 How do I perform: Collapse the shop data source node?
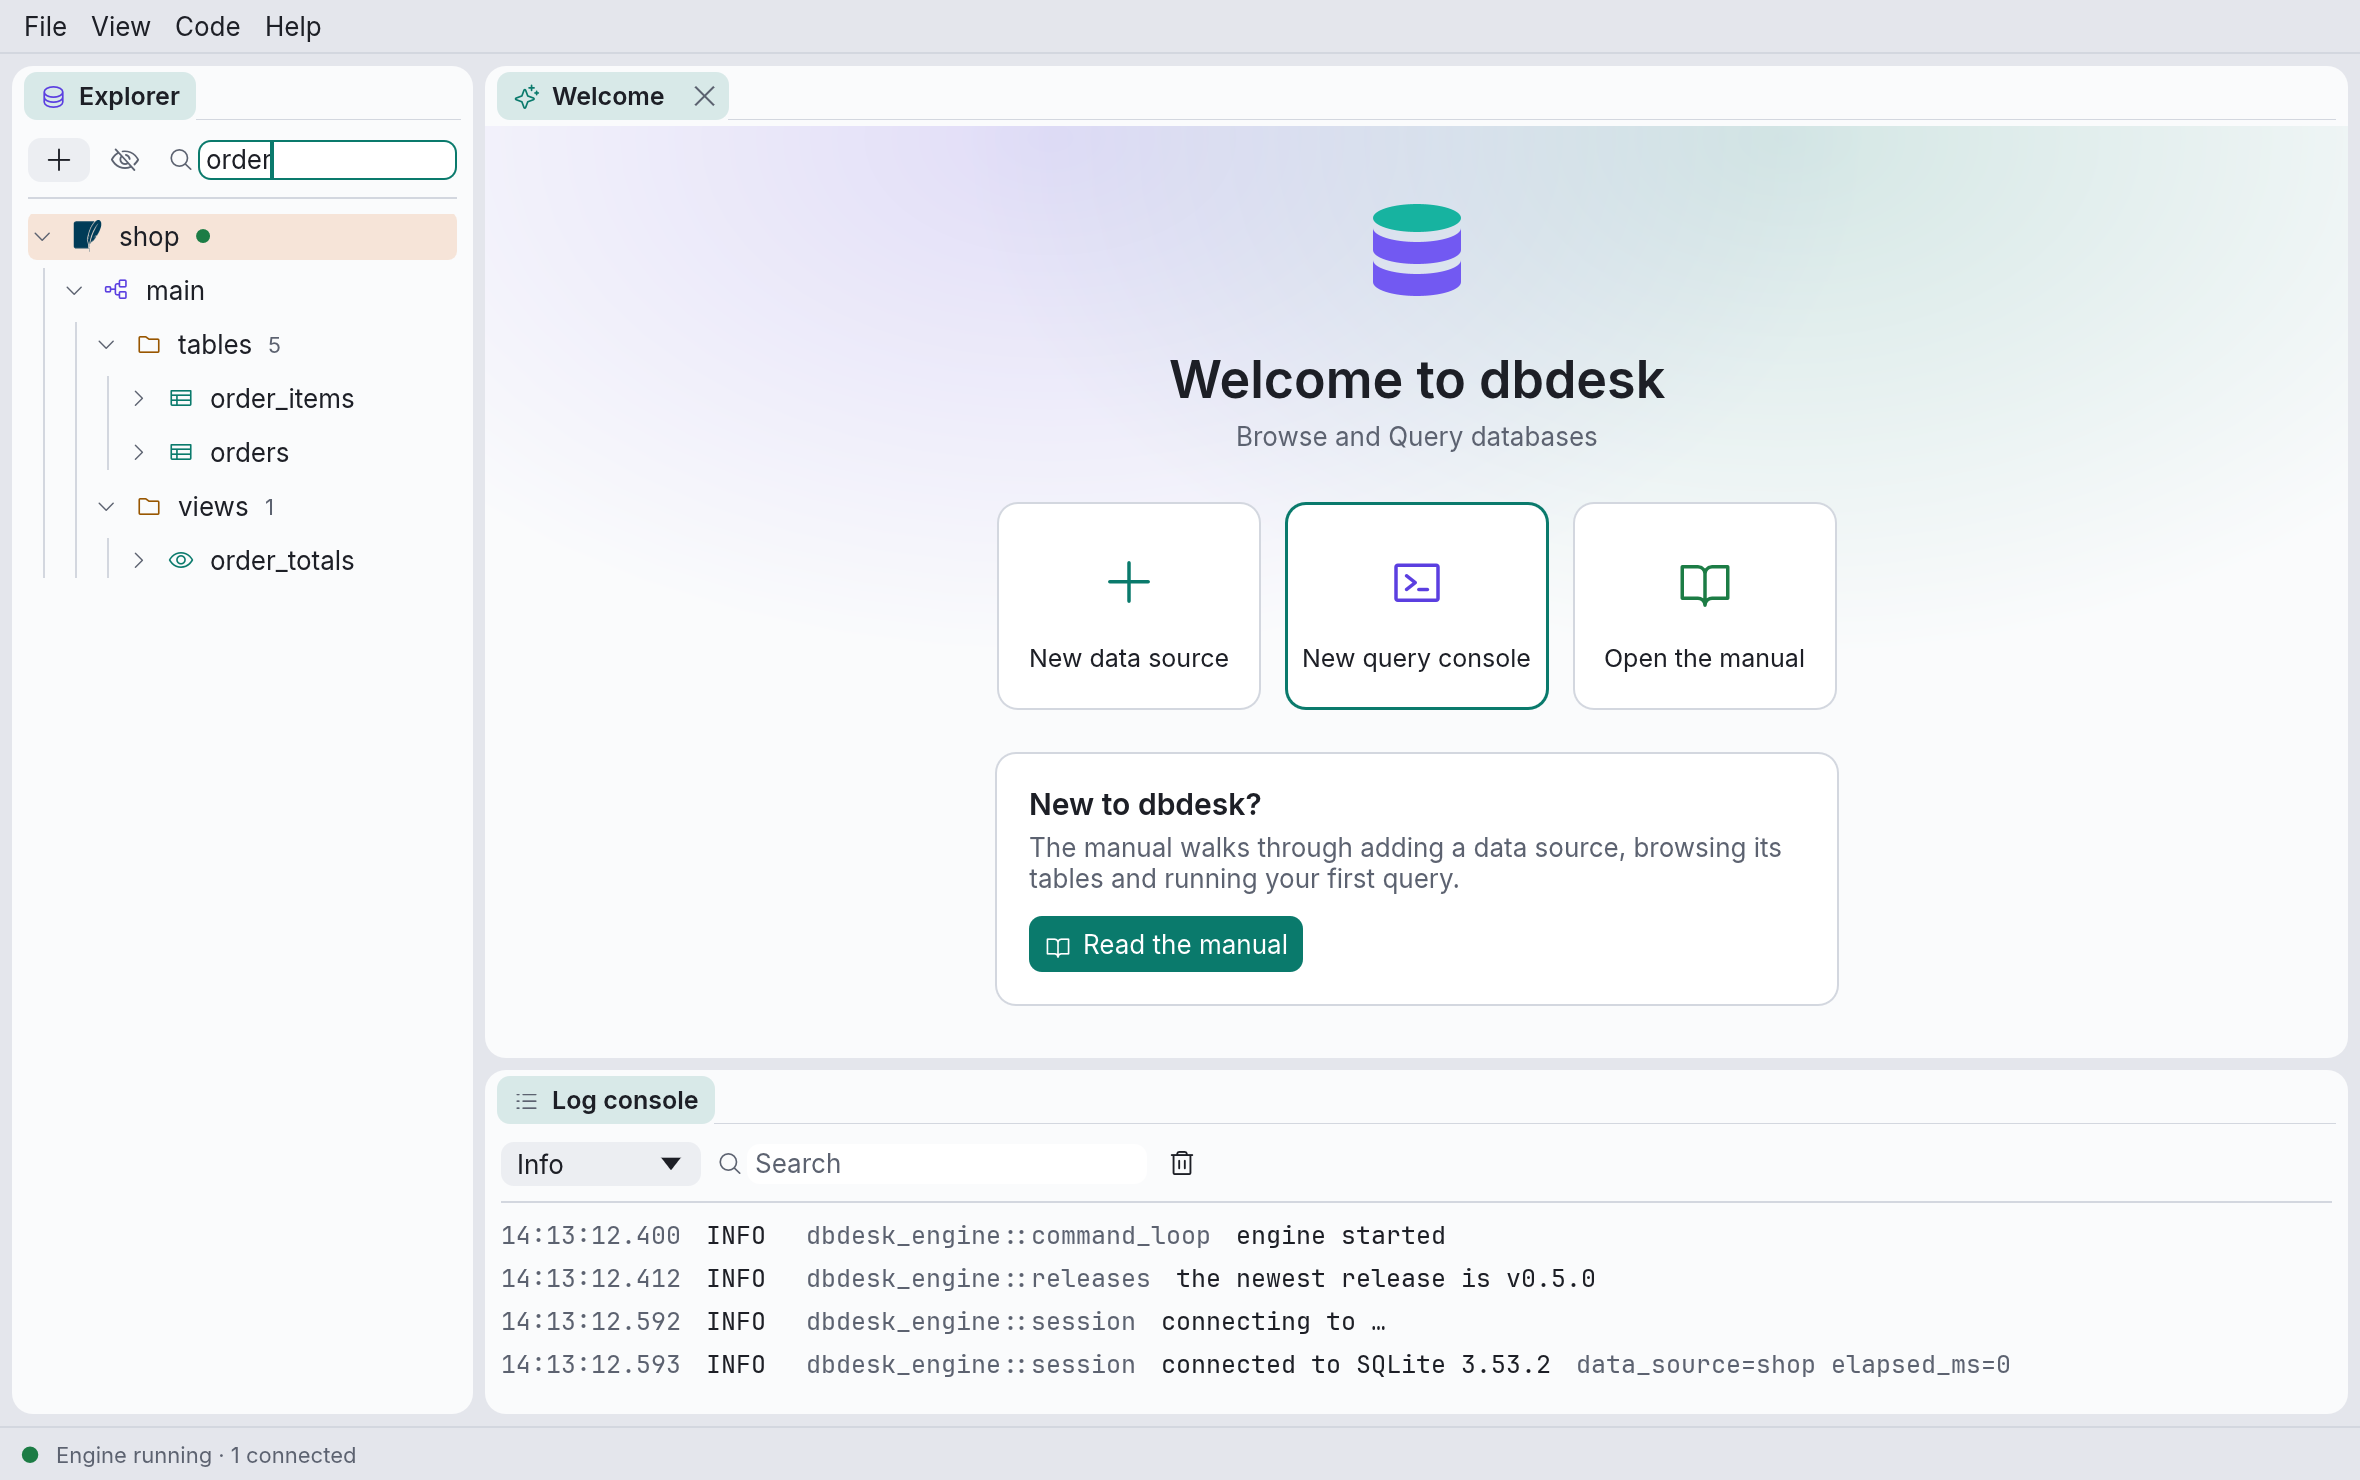tap(43, 236)
